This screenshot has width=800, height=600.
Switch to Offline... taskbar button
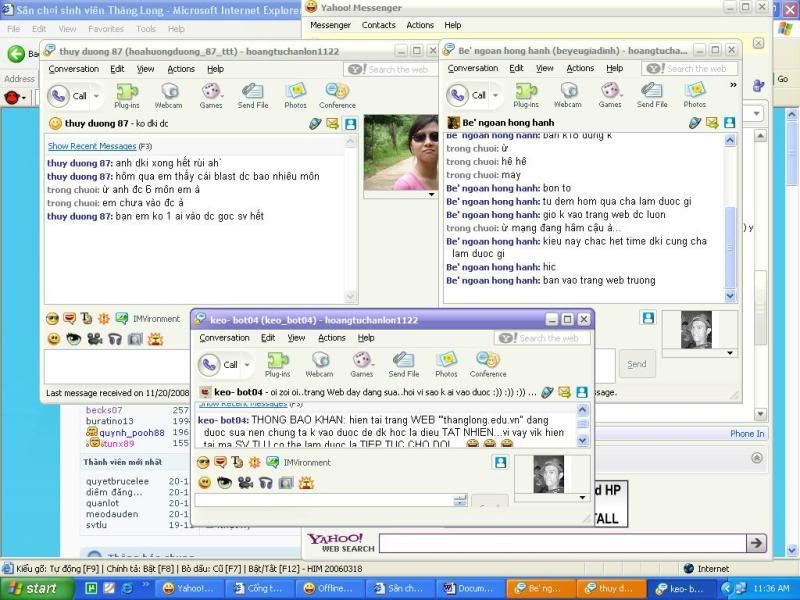331,589
